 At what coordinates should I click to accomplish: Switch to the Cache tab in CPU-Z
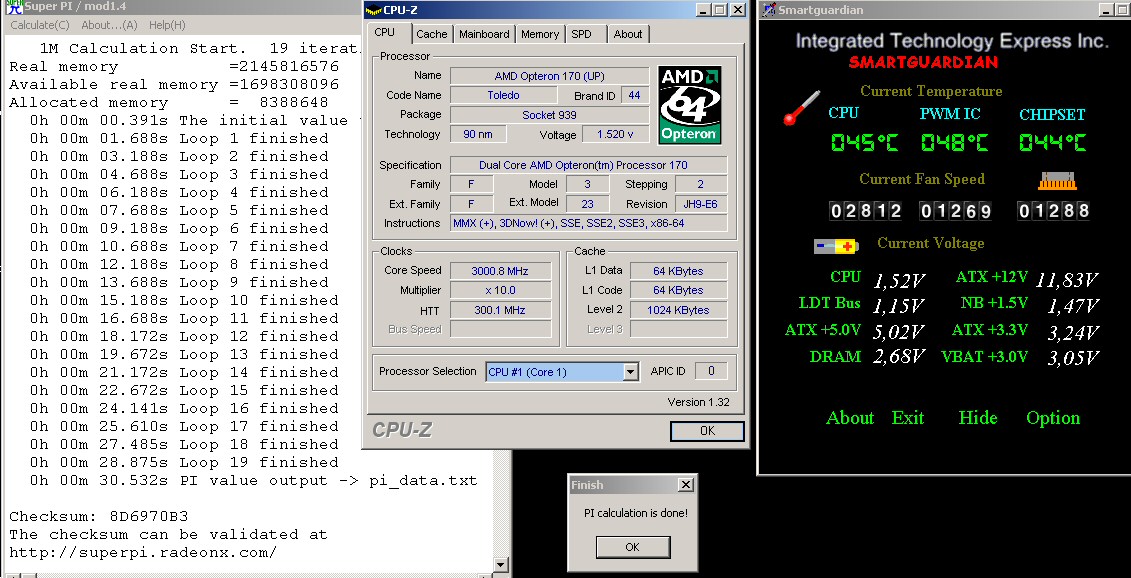tap(432, 34)
